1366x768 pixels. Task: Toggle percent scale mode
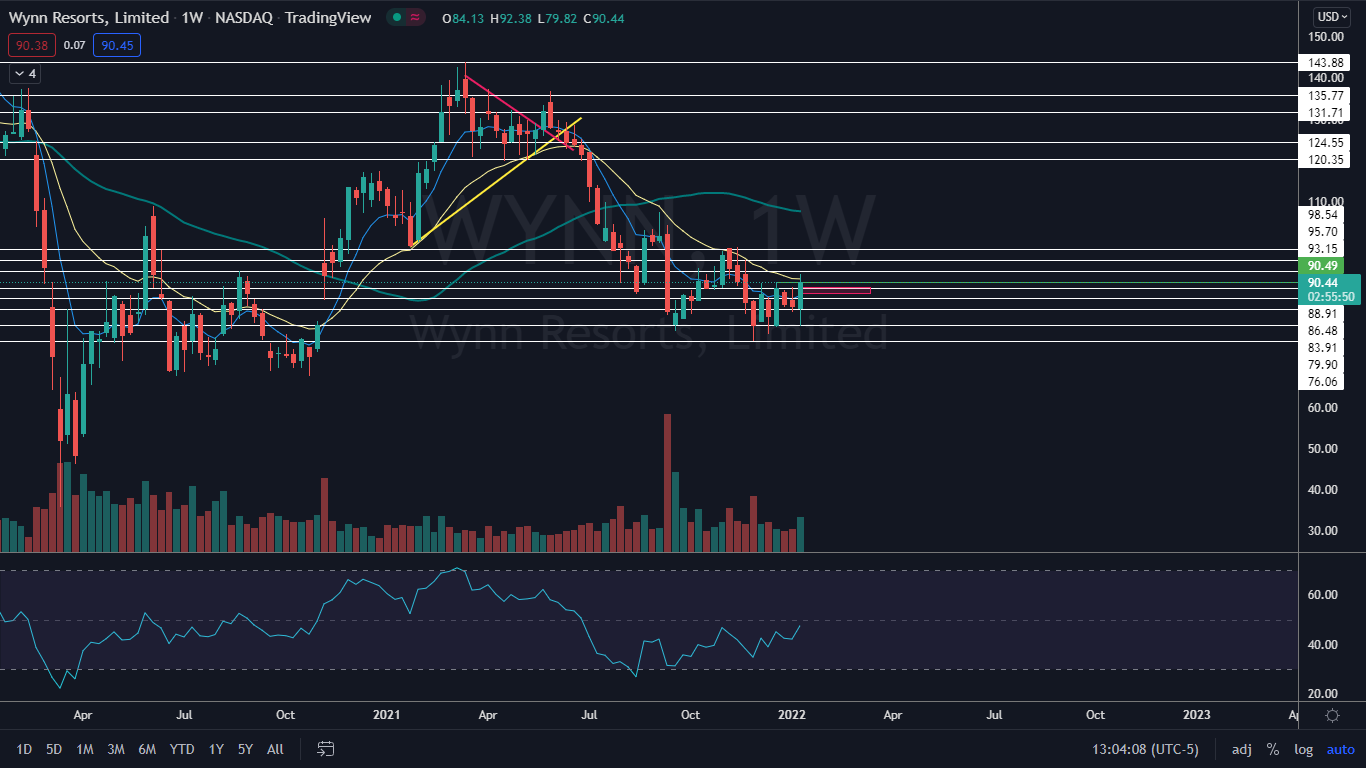pyautogui.click(x=1272, y=749)
